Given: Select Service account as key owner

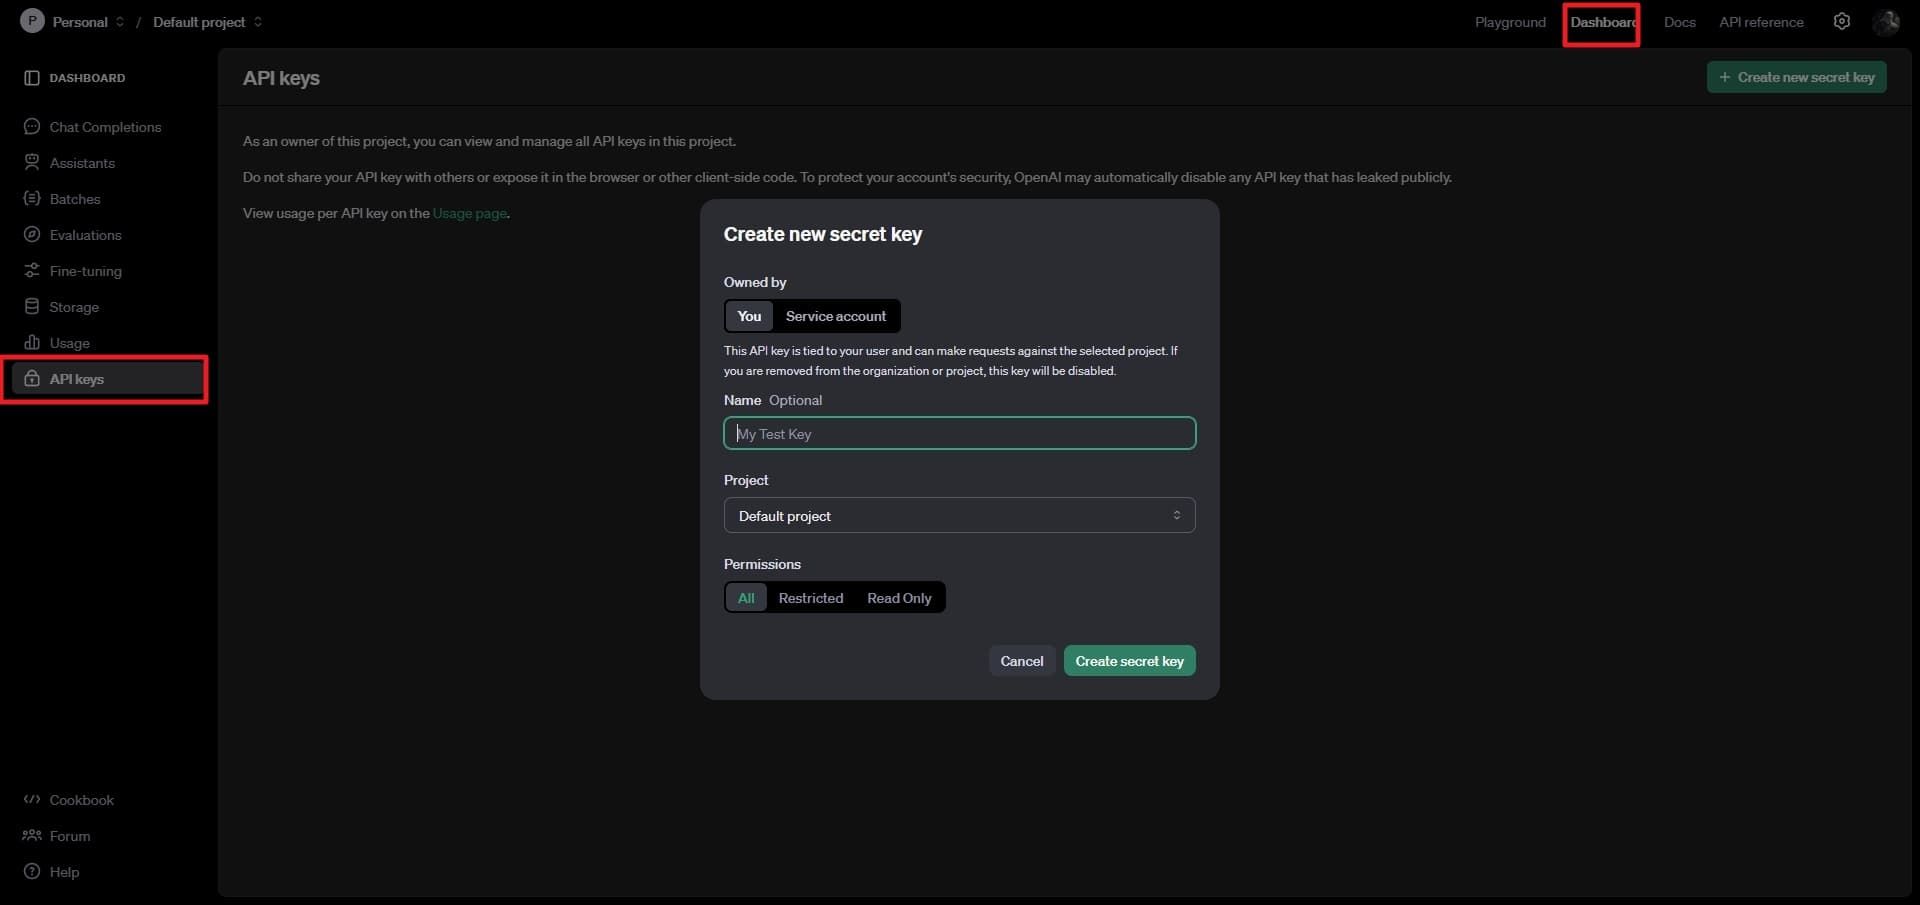Looking at the screenshot, I should (836, 316).
